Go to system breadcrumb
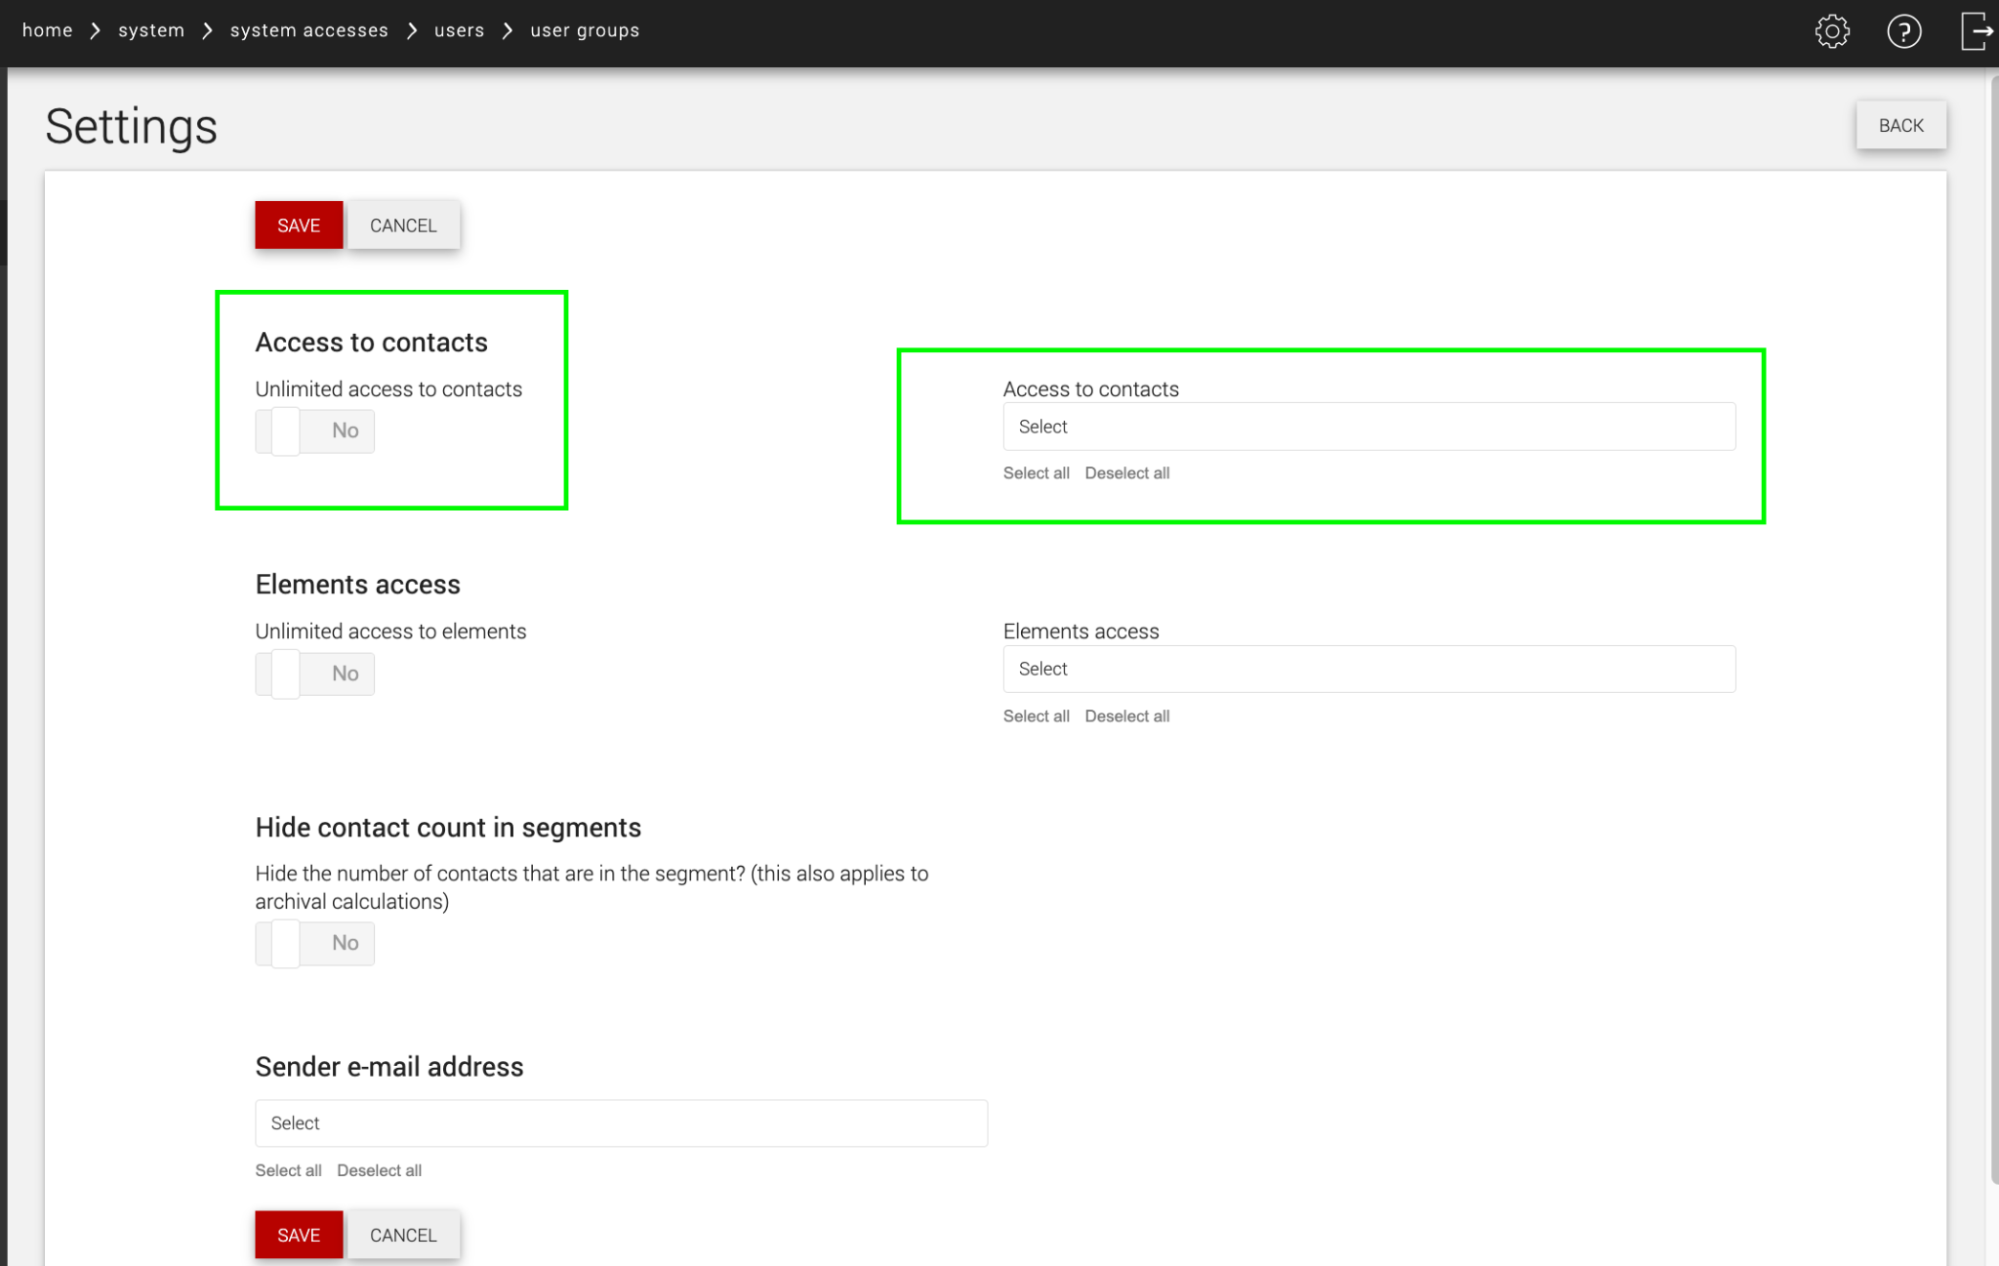Image resolution: width=1999 pixels, height=1266 pixels. click(151, 30)
